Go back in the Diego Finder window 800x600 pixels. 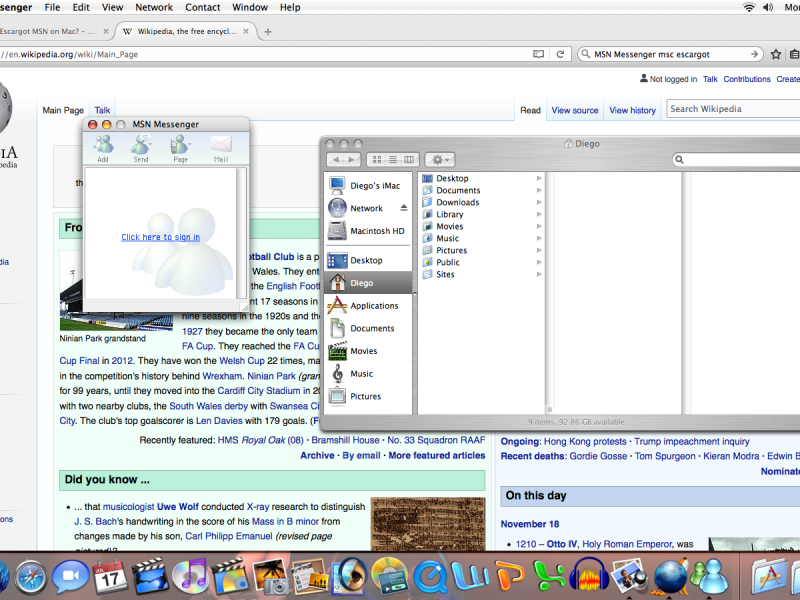point(335,160)
